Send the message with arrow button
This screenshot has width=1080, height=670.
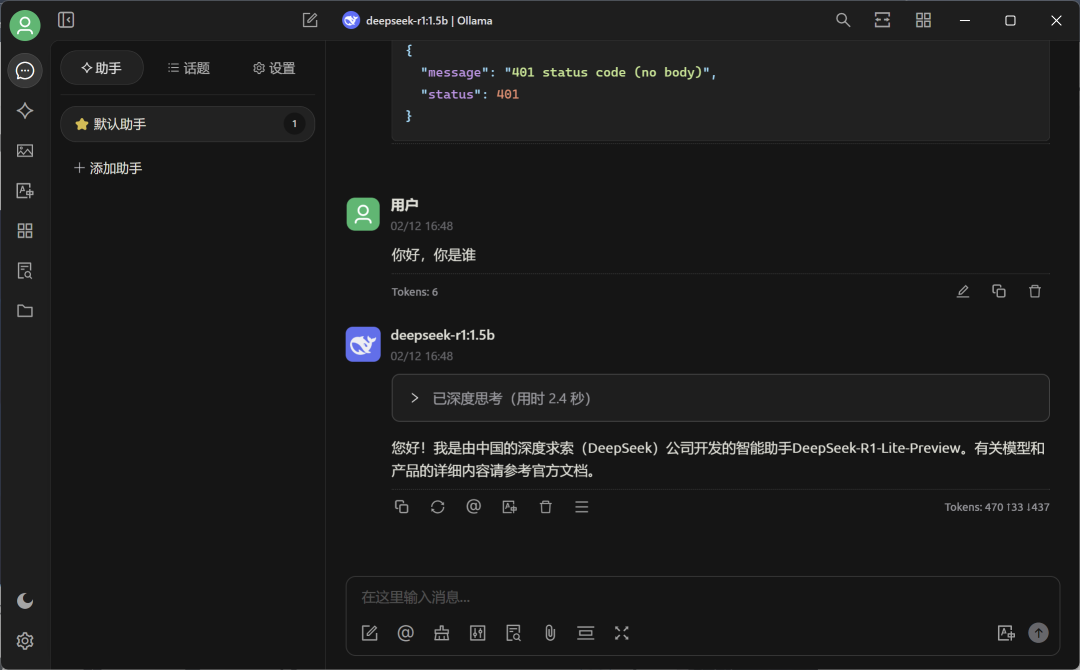(1038, 633)
